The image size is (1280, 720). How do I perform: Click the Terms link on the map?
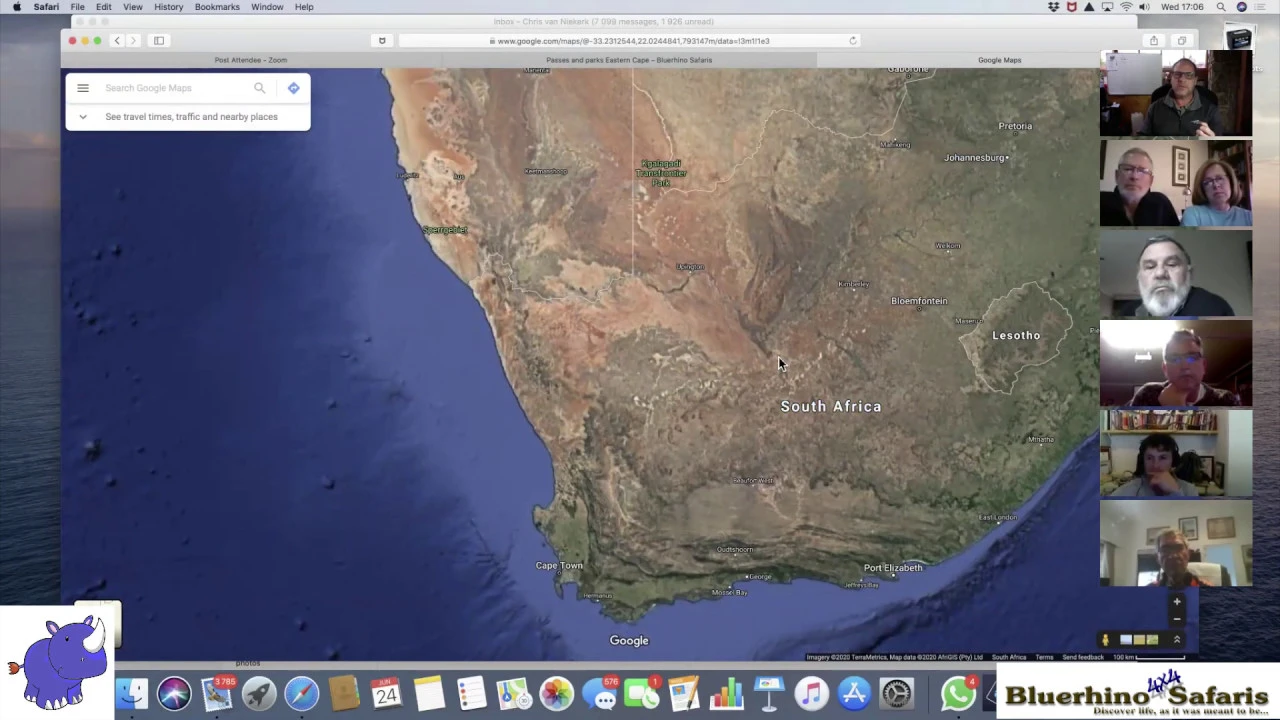(x=1044, y=657)
